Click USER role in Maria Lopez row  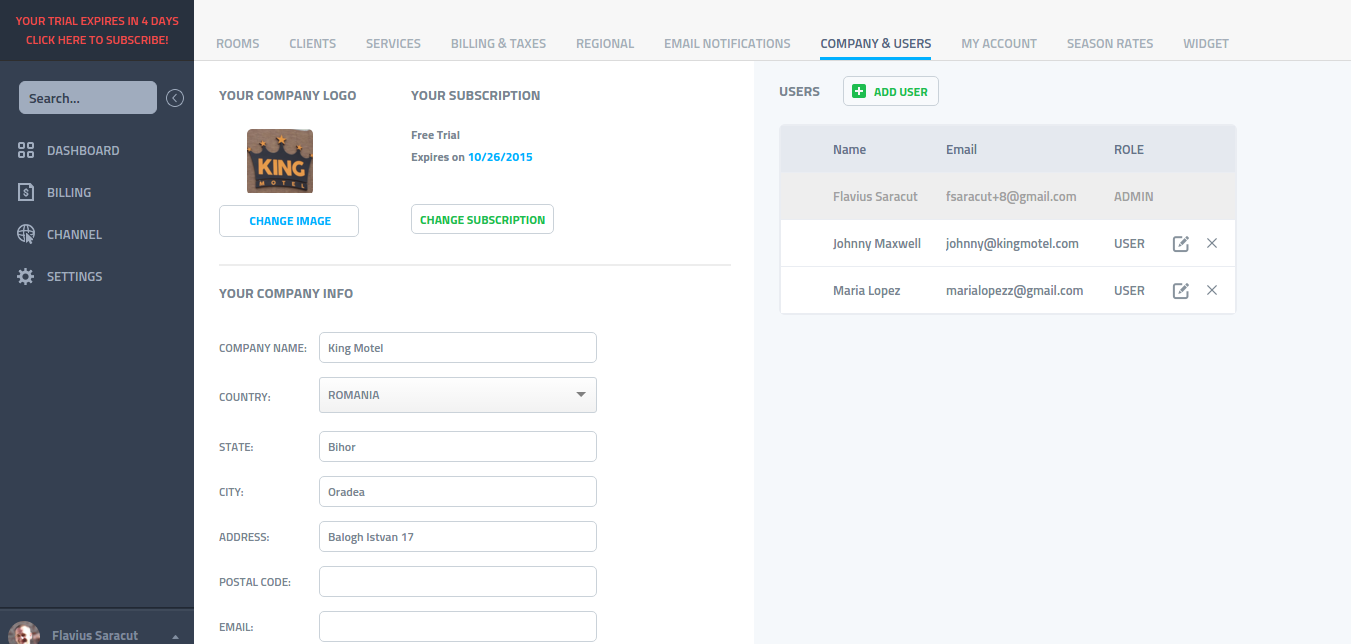click(1129, 291)
